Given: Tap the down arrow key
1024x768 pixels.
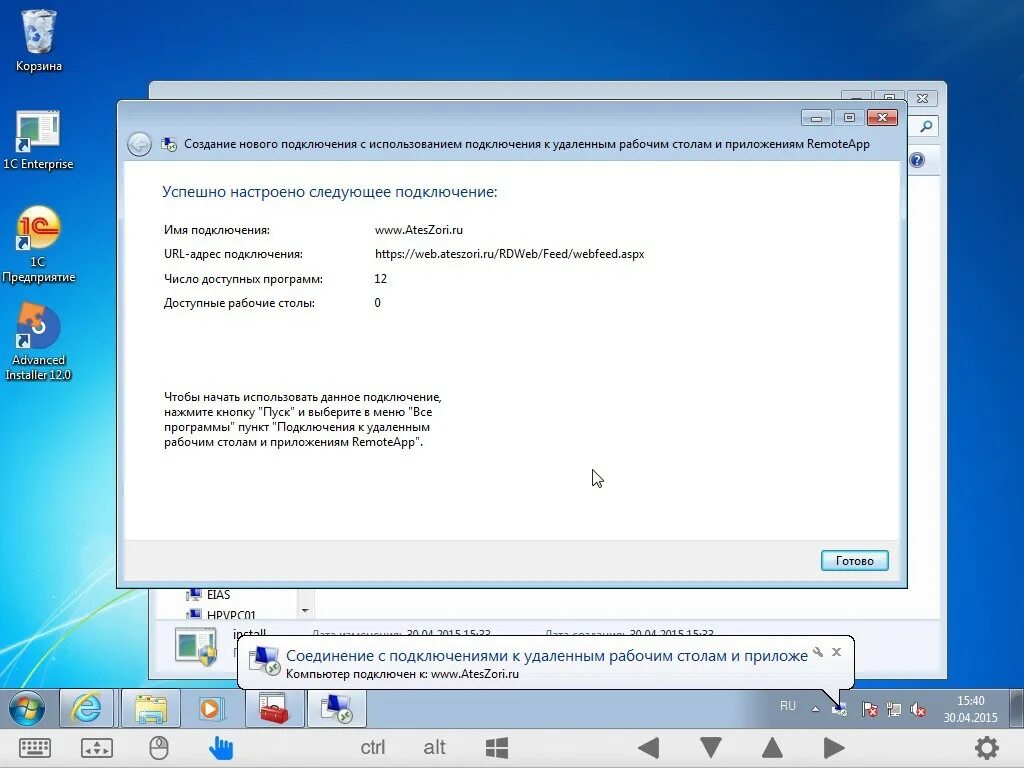Looking at the screenshot, I should tap(711, 748).
